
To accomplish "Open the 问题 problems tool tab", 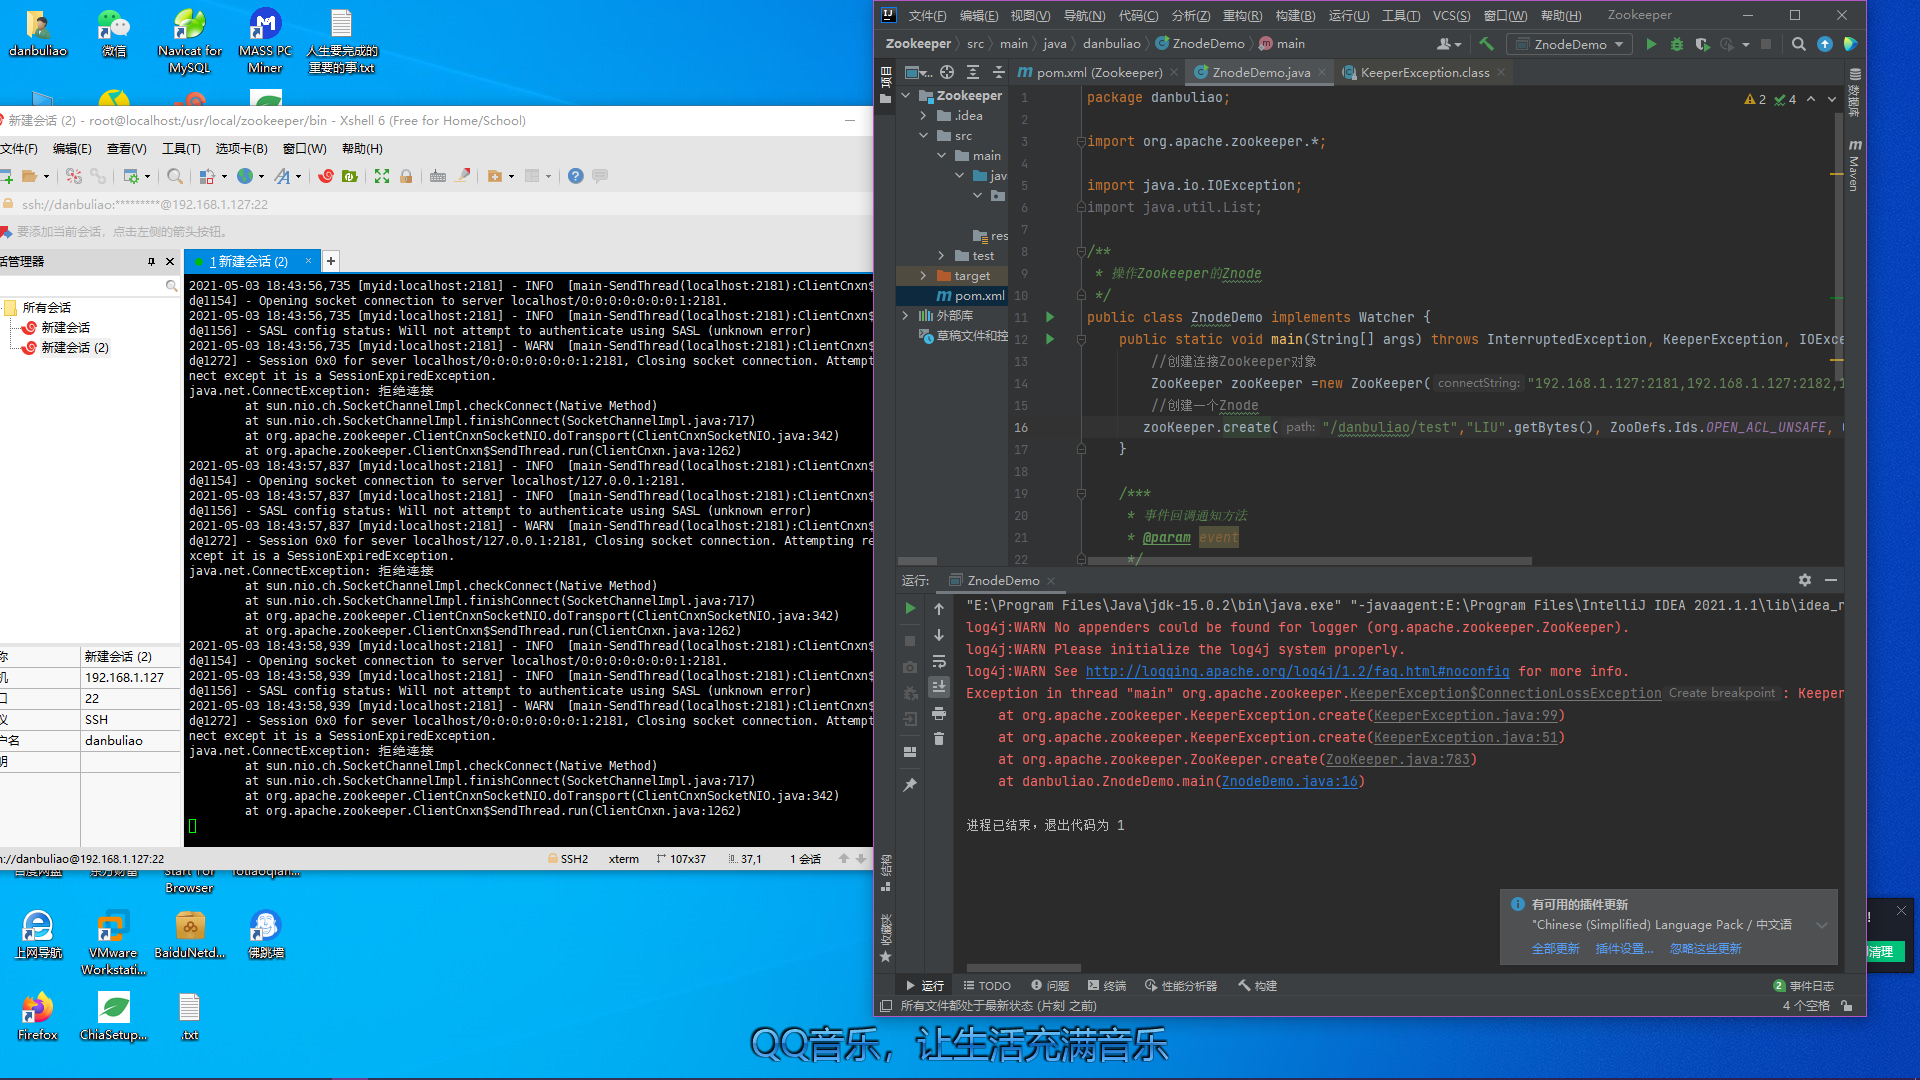I will click(1050, 986).
